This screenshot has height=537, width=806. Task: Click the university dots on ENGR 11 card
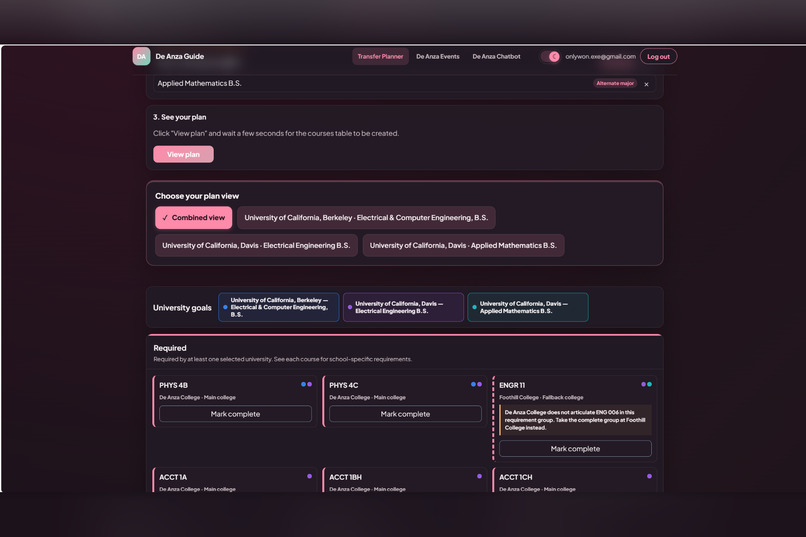pos(647,384)
